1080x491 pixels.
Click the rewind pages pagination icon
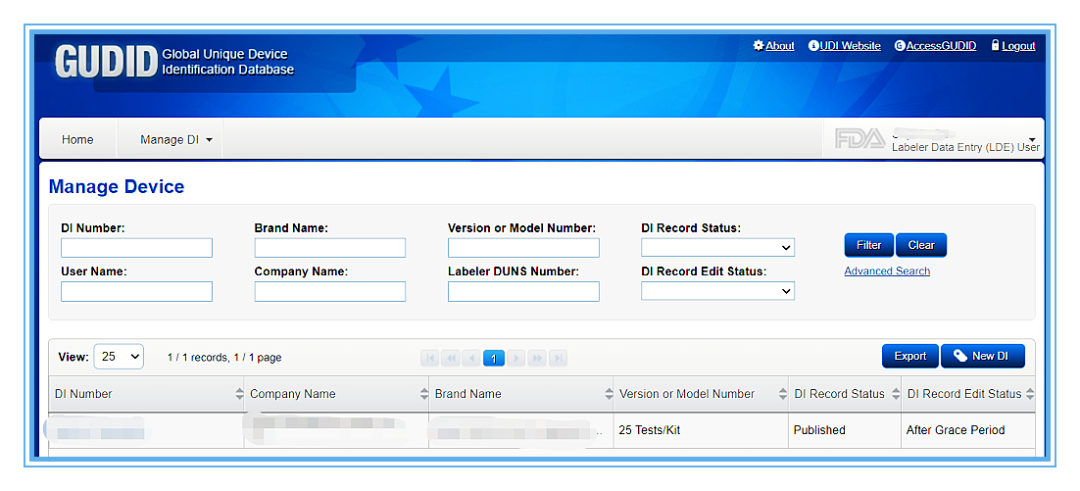pyautogui.click(x=451, y=358)
